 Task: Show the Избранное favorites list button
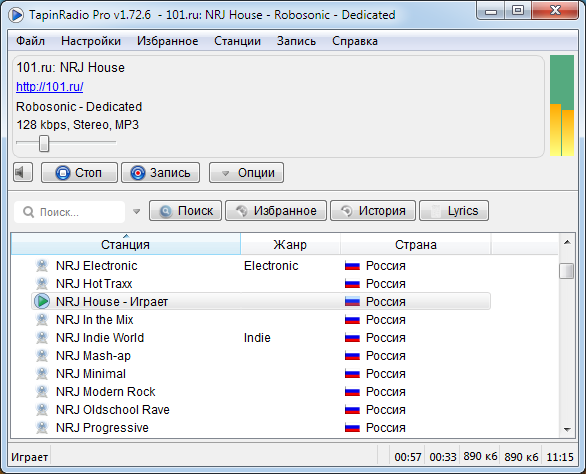(276, 210)
